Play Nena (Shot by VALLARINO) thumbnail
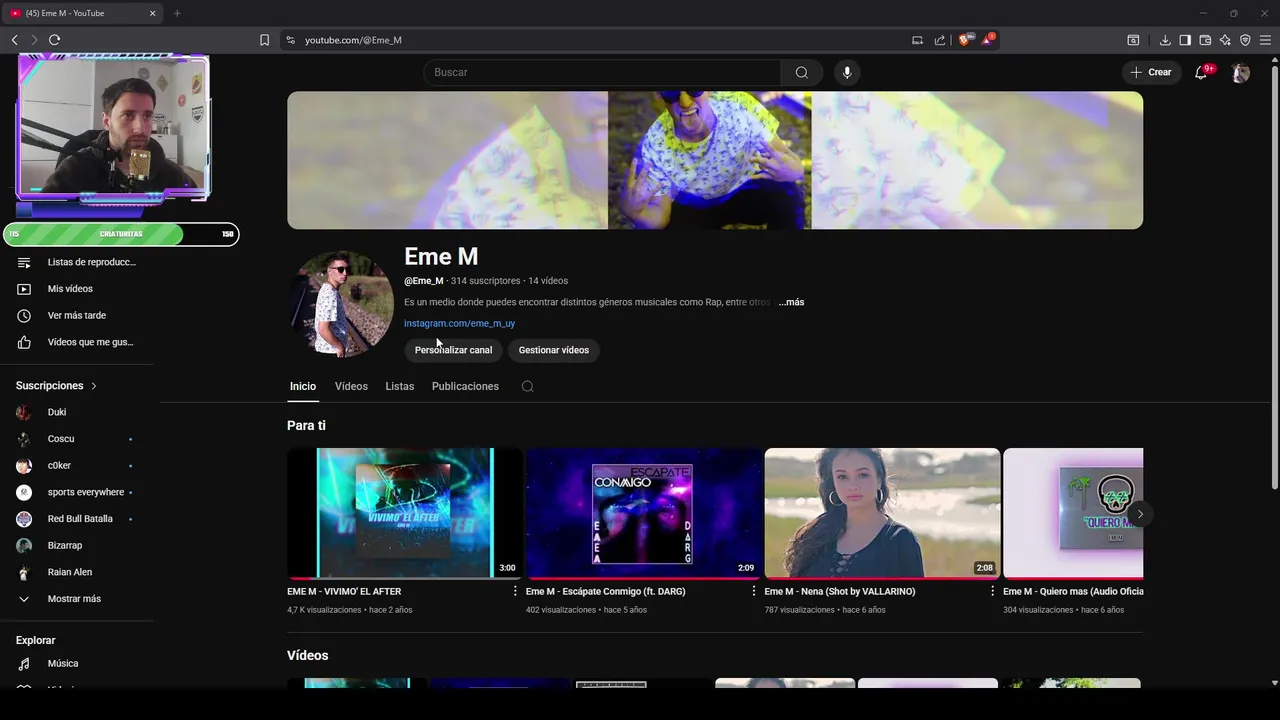The height and width of the screenshot is (720, 1280). click(882, 513)
